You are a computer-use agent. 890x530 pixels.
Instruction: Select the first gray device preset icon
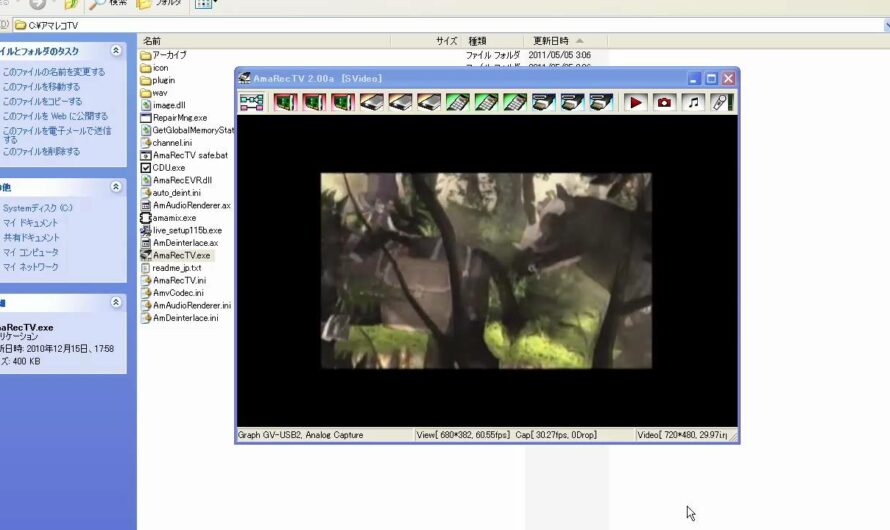pos(372,102)
